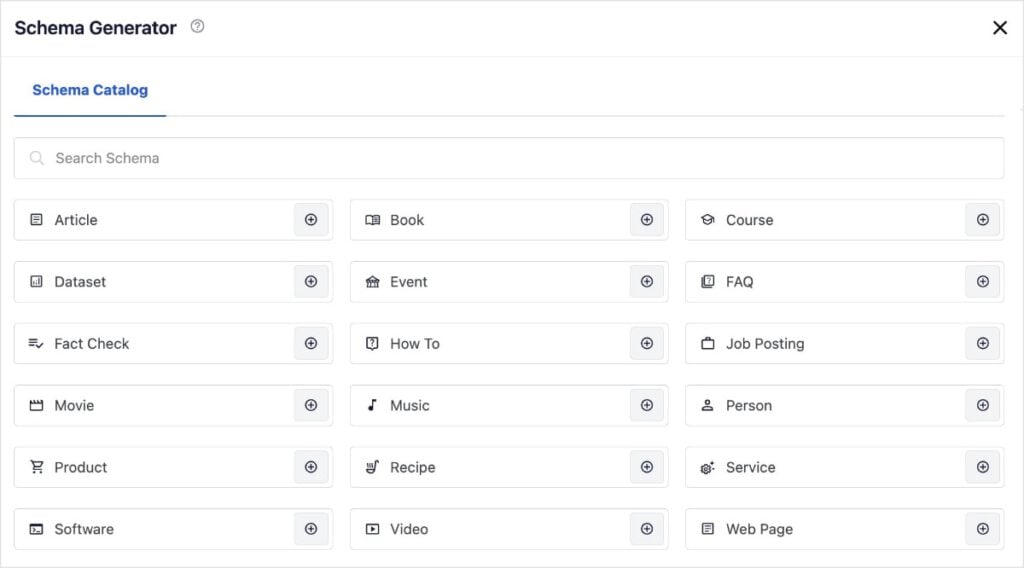Click the page icon beside Web Page

click(707, 529)
